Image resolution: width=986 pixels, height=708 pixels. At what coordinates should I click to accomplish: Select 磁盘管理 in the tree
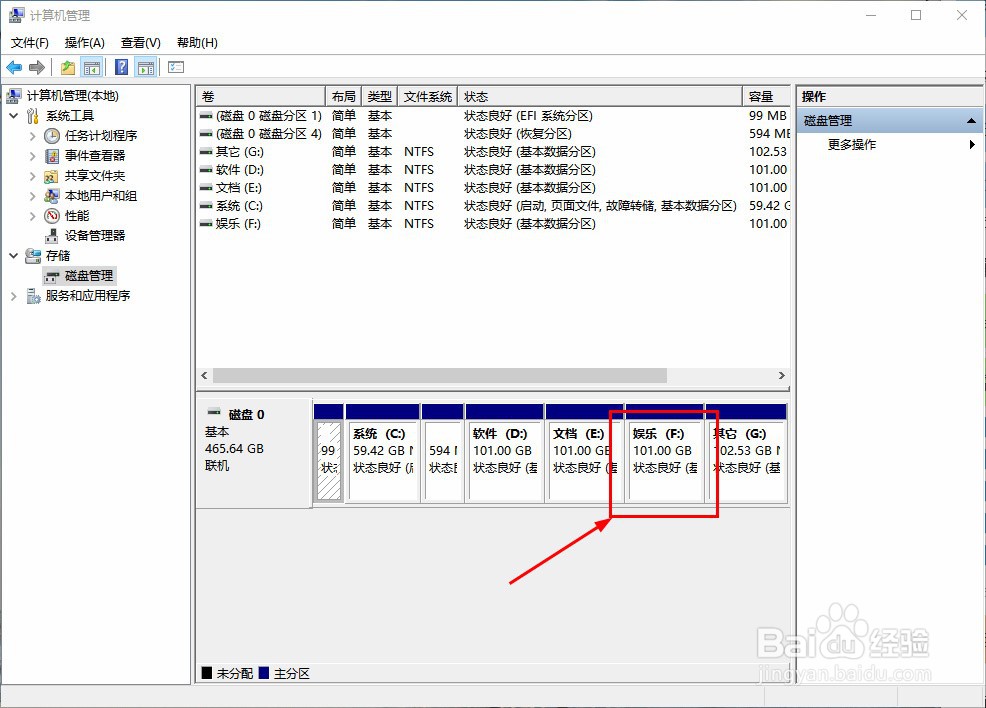click(79, 276)
